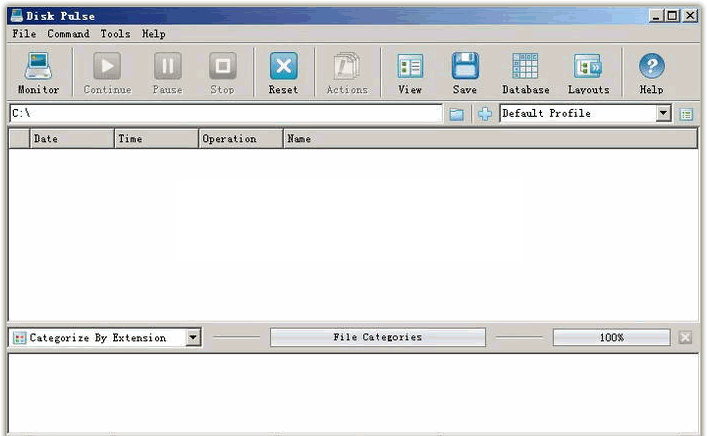Open profile options icon beside Default Profile
The height and width of the screenshot is (436, 707).
[x=686, y=114]
